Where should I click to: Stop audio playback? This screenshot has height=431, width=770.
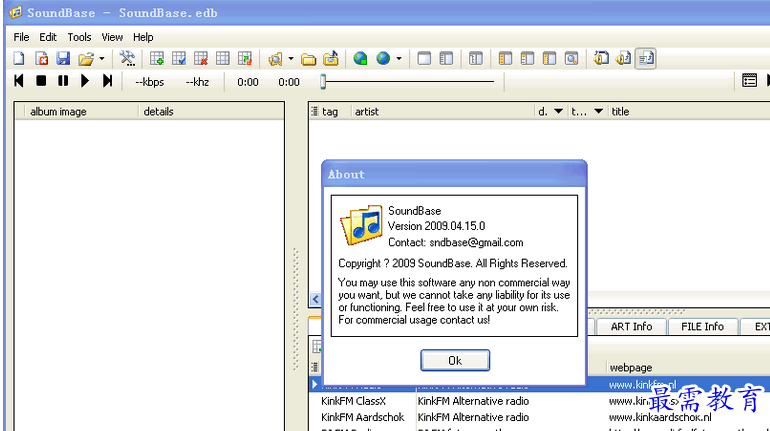41,81
